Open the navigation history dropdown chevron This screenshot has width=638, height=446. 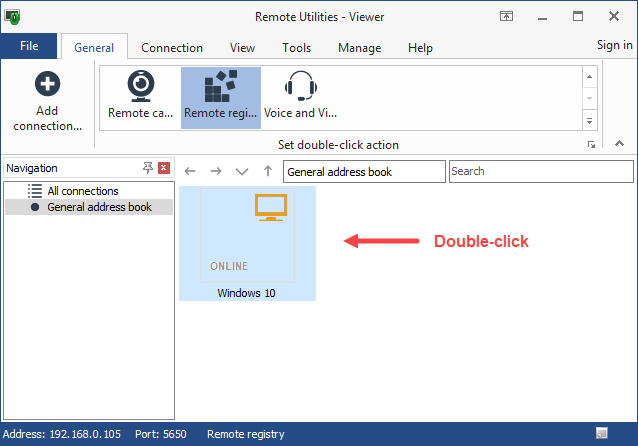[242, 171]
